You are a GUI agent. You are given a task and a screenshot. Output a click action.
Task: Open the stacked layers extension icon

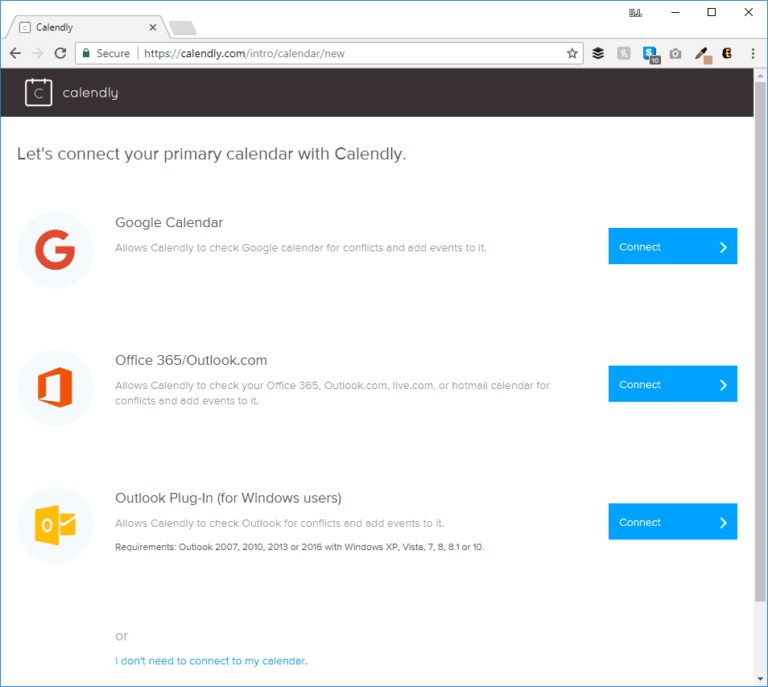(598, 53)
